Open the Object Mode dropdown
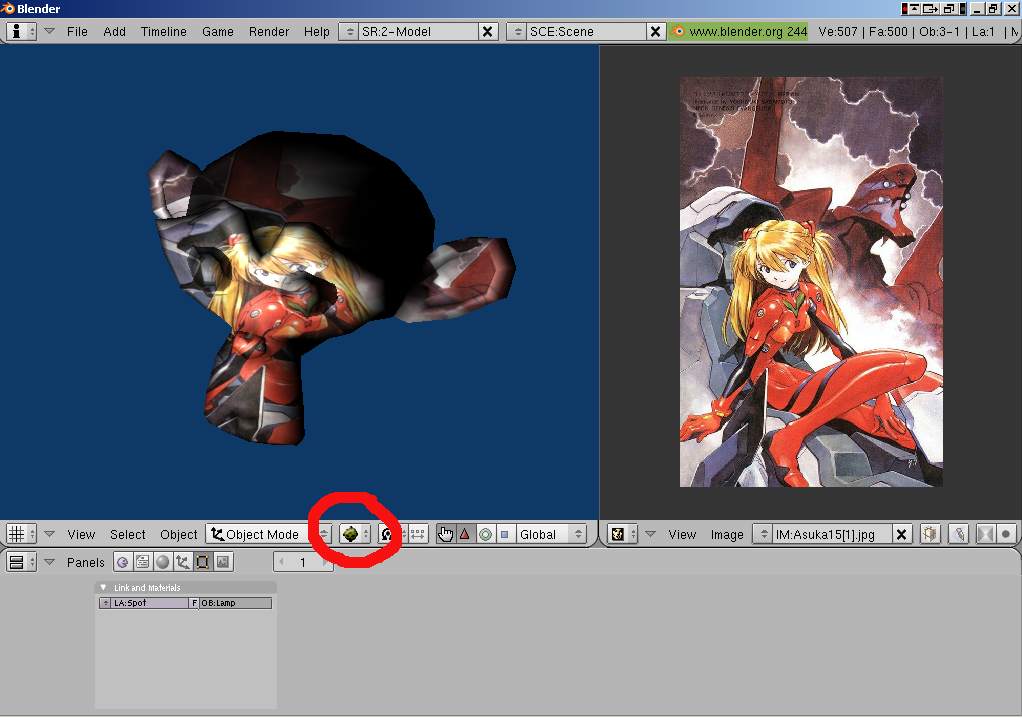This screenshot has width=1022, height=718. pyautogui.click(x=269, y=534)
